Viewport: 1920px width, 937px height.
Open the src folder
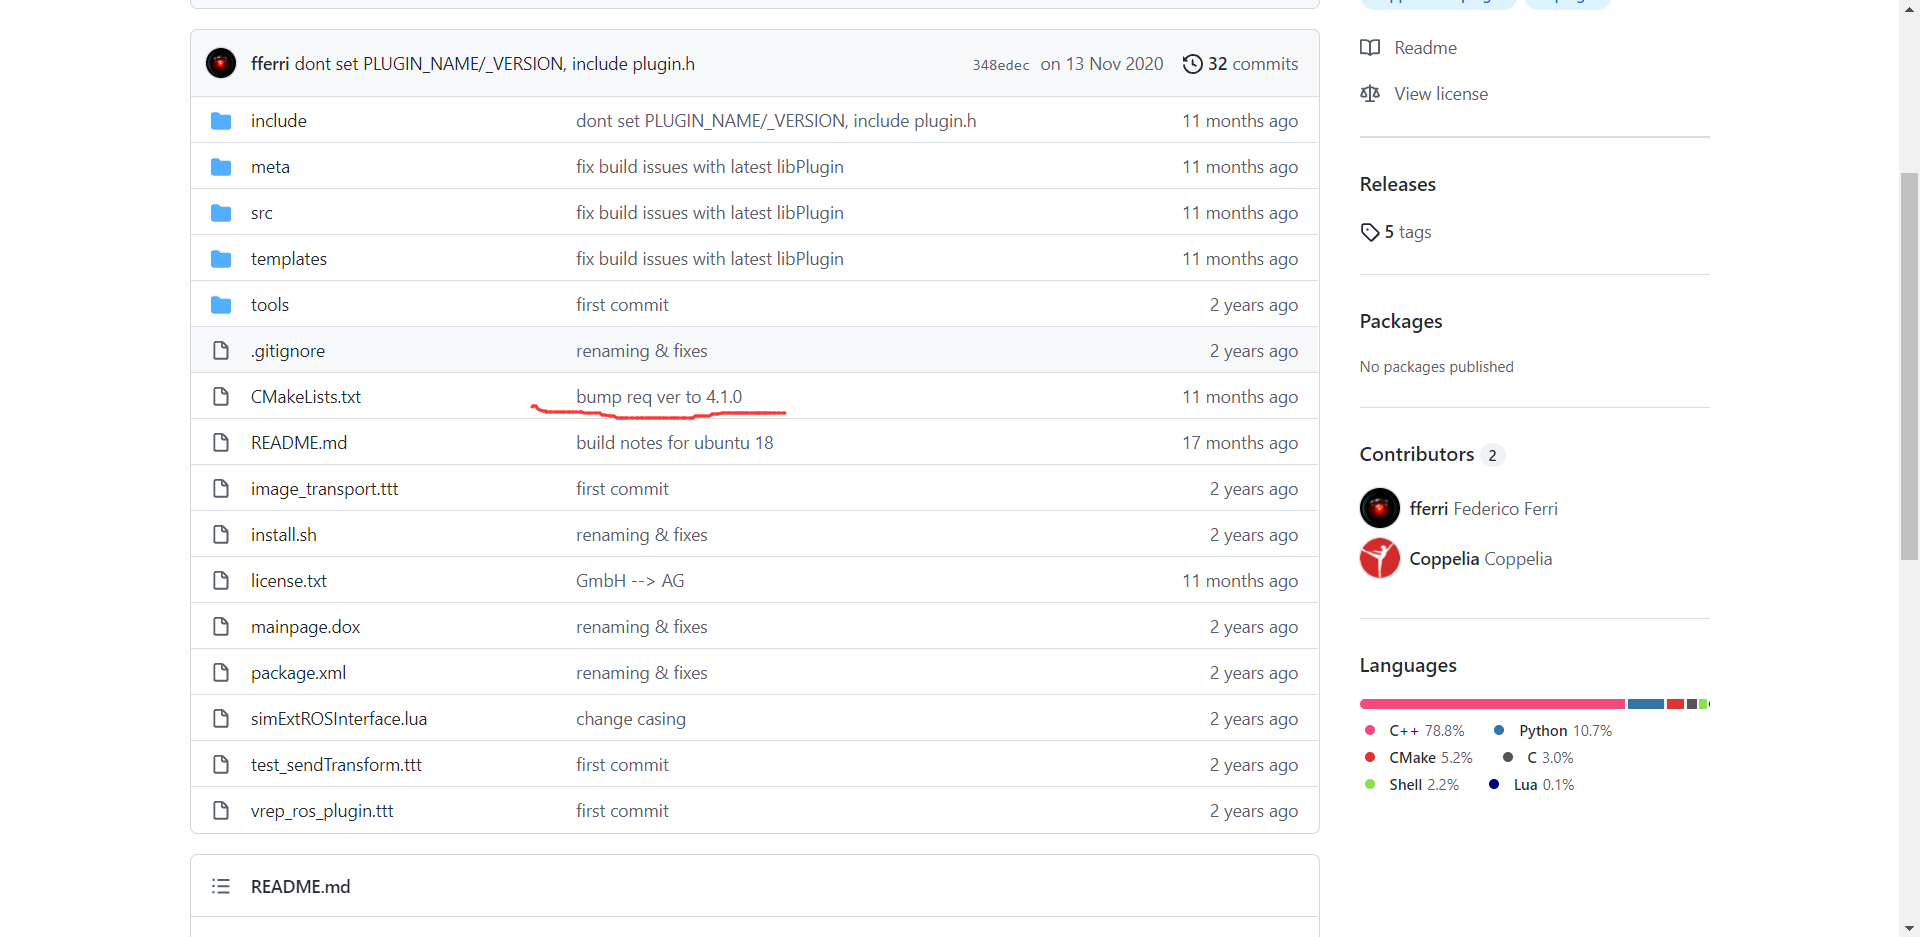tap(262, 213)
